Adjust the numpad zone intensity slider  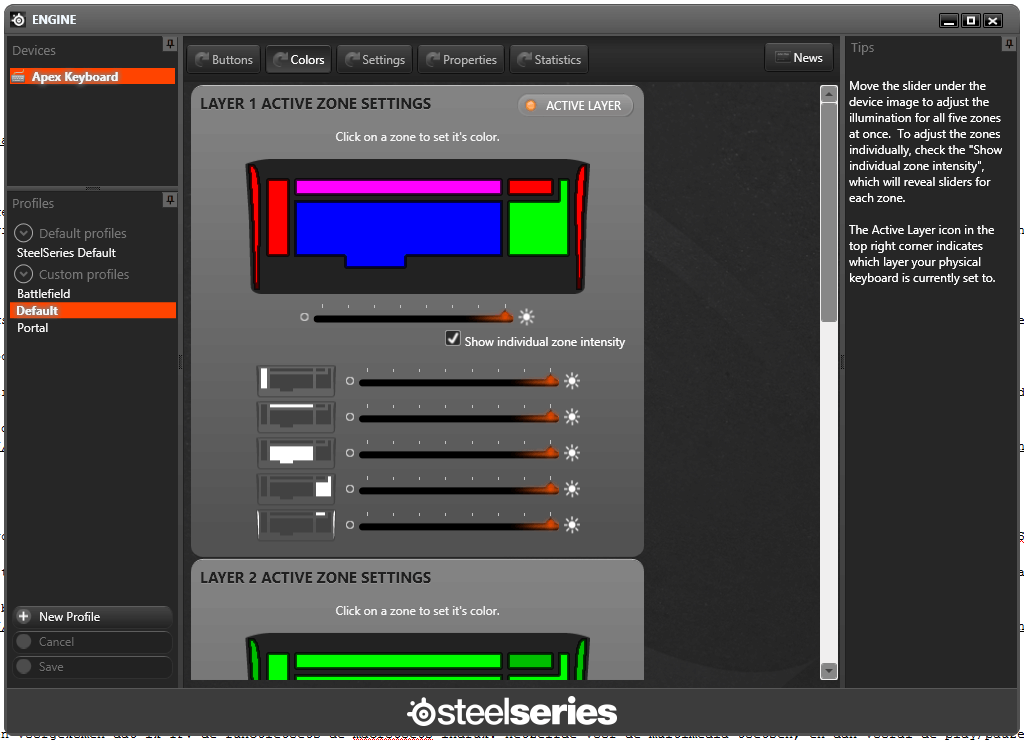458,489
